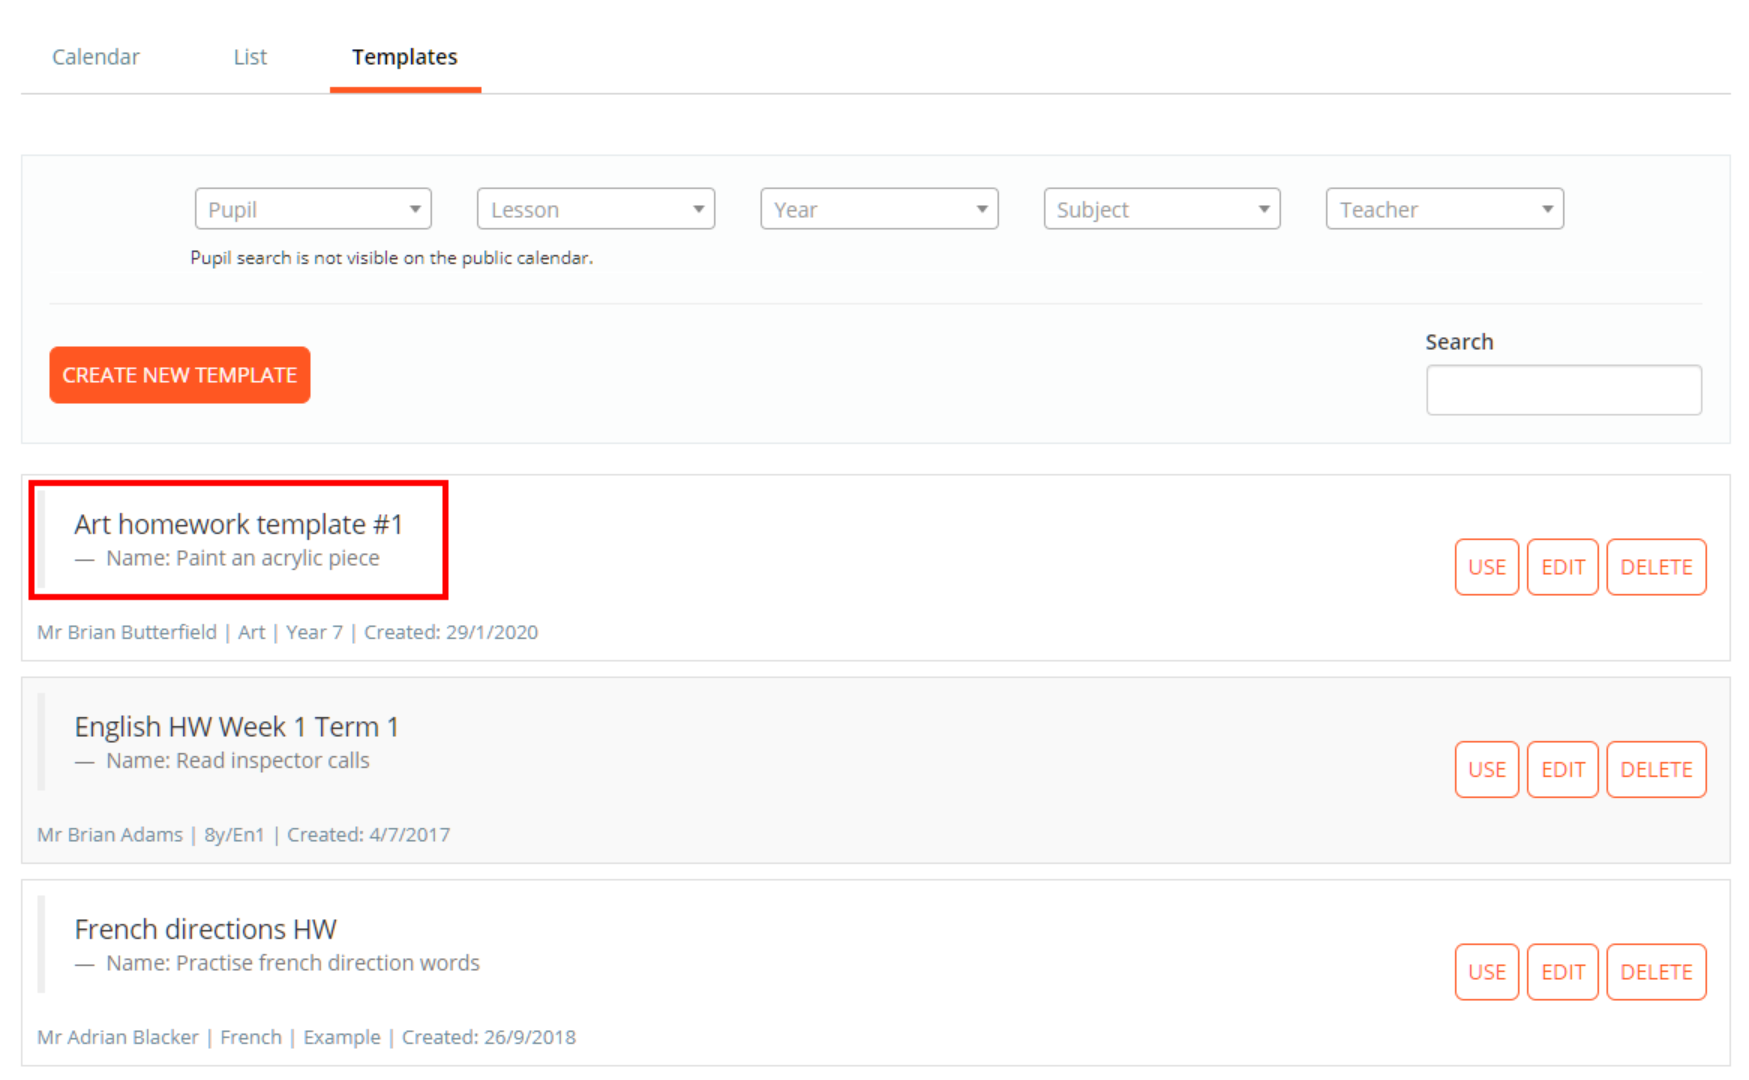The height and width of the screenshot is (1080, 1749).
Task: Delete the Art homework template #1
Action: tap(1656, 567)
